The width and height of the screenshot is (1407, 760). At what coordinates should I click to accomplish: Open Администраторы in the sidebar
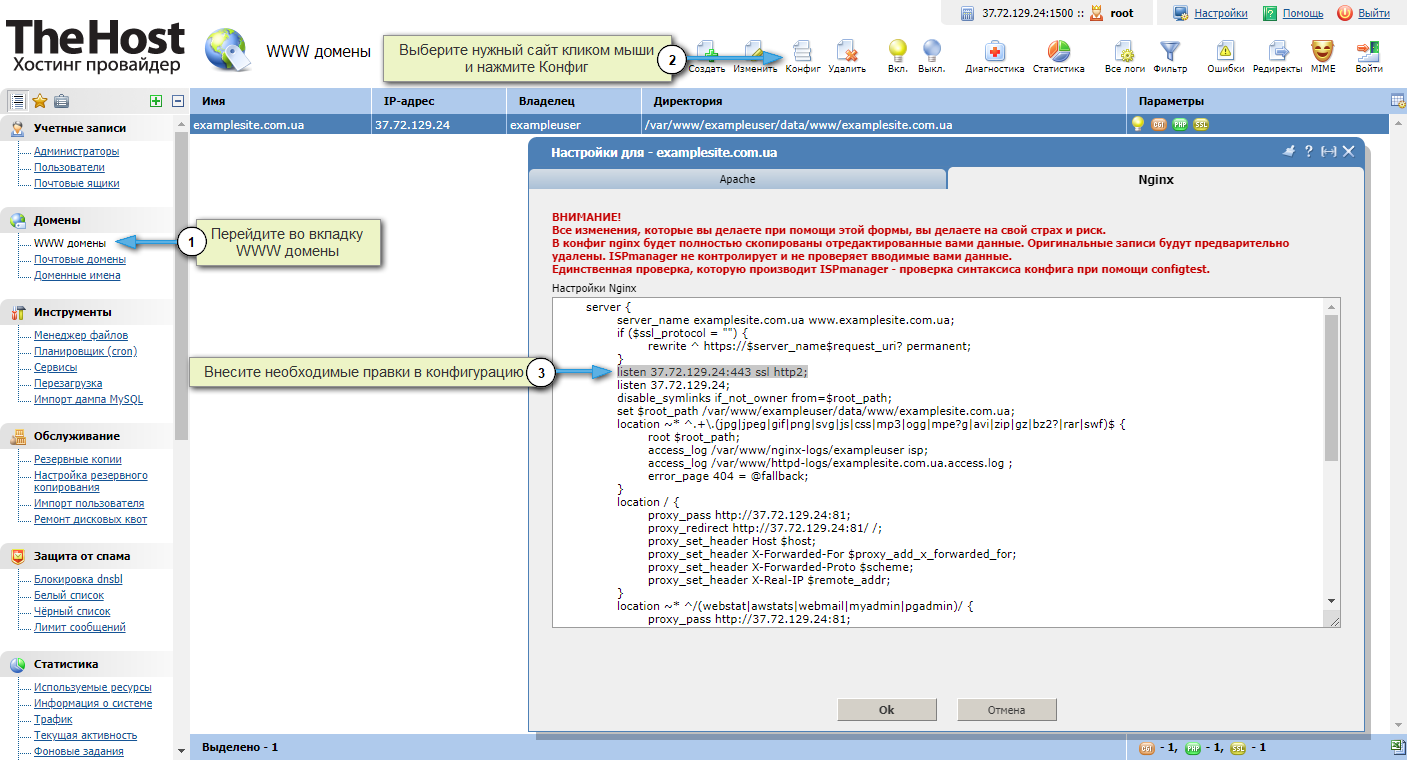[76, 151]
